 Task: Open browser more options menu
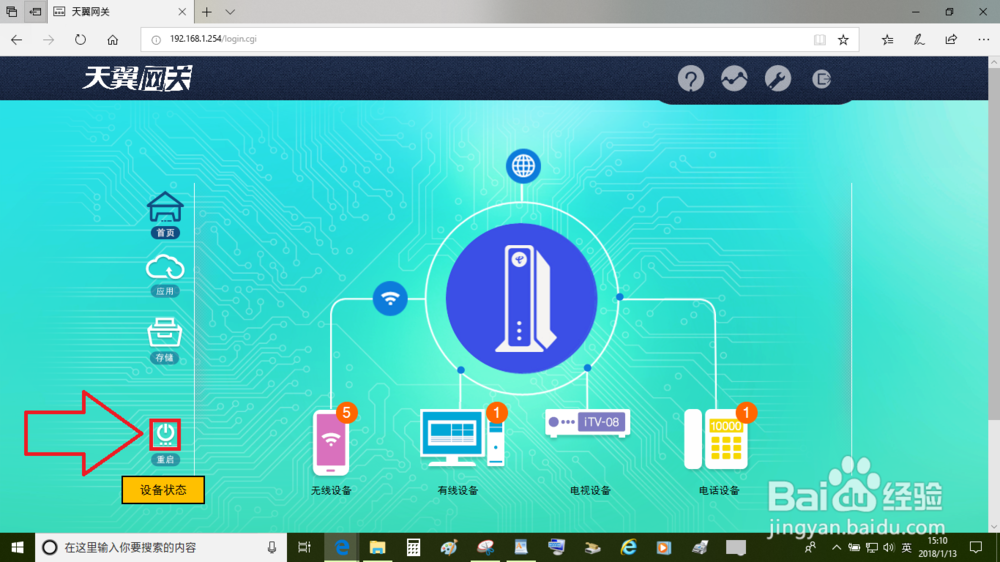pos(983,40)
